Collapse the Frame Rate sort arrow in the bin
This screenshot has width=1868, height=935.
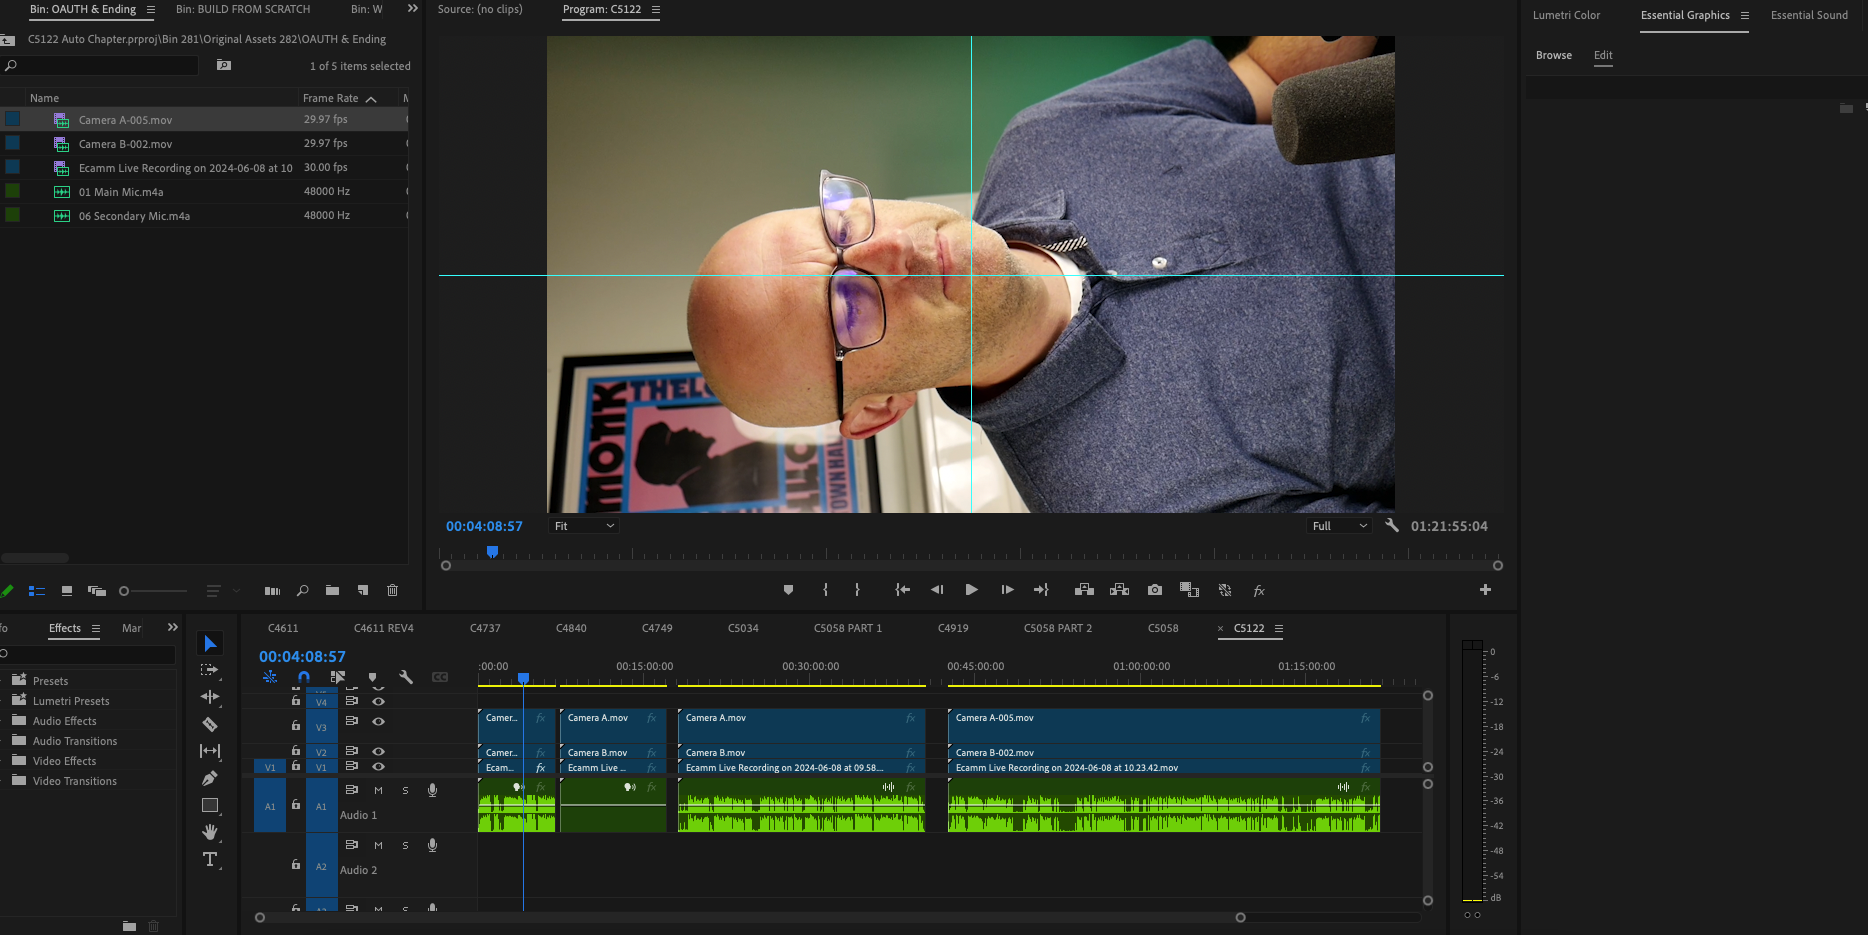click(x=369, y=98)
